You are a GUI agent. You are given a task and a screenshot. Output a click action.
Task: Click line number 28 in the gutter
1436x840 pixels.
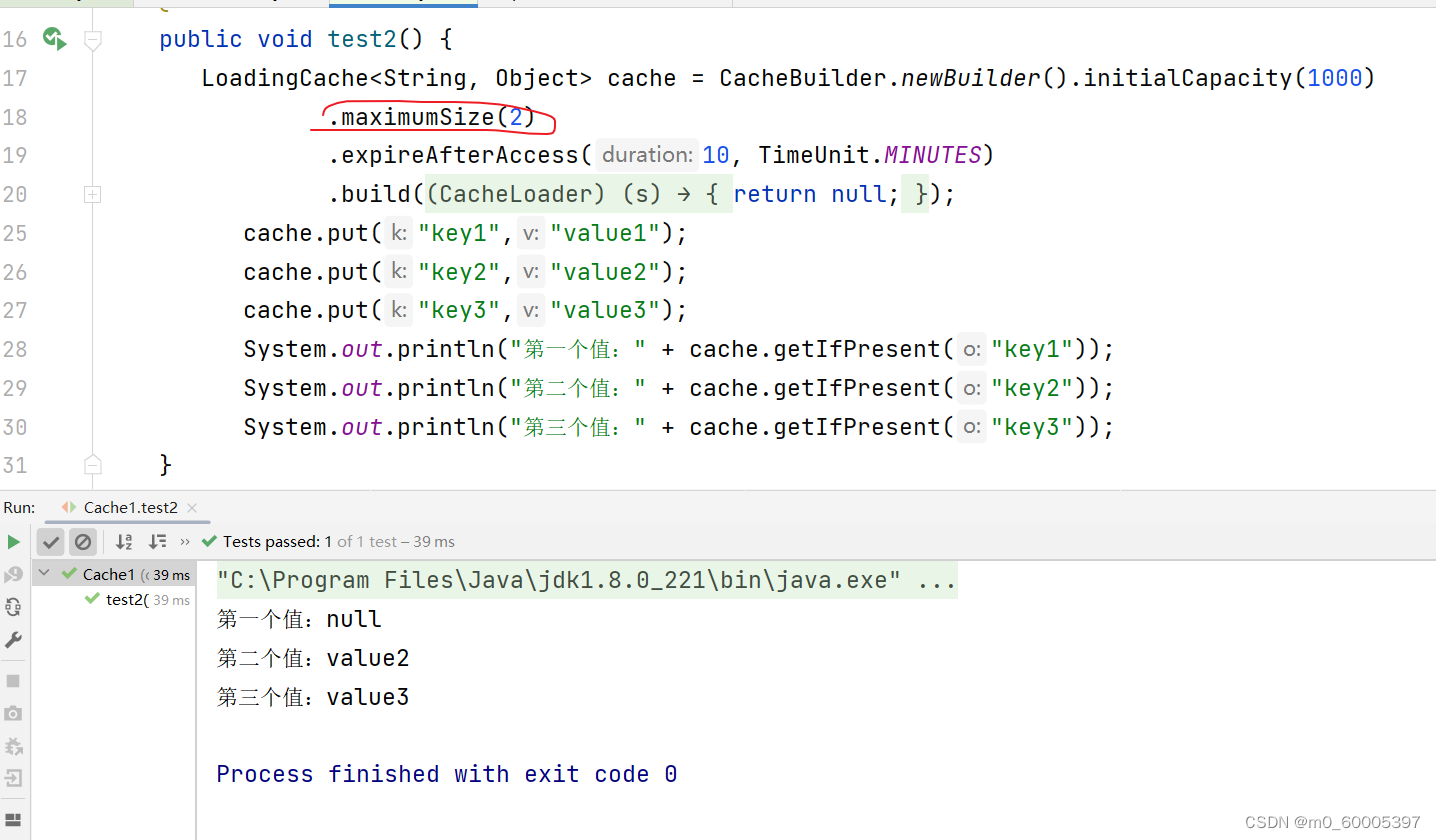coord(16,348)
